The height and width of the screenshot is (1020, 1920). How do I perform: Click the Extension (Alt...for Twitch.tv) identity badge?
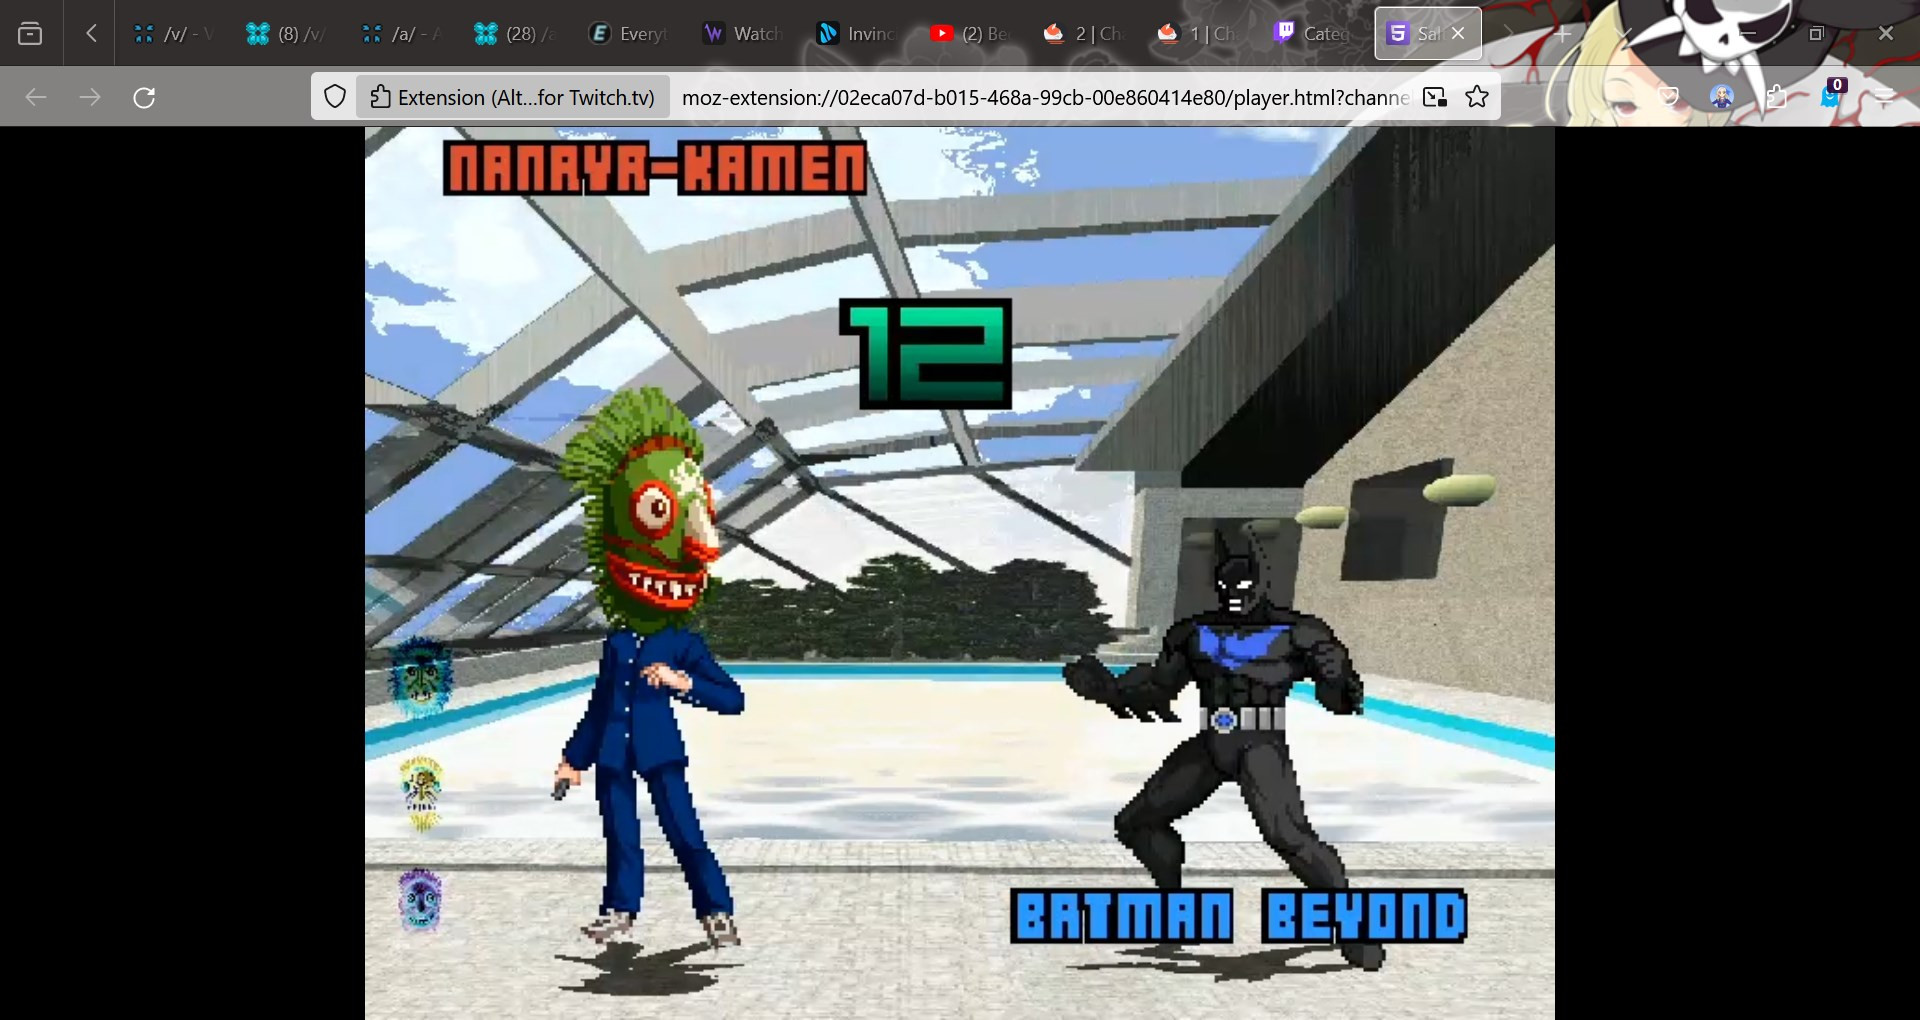pyautogui.click(x=513, y=97)
